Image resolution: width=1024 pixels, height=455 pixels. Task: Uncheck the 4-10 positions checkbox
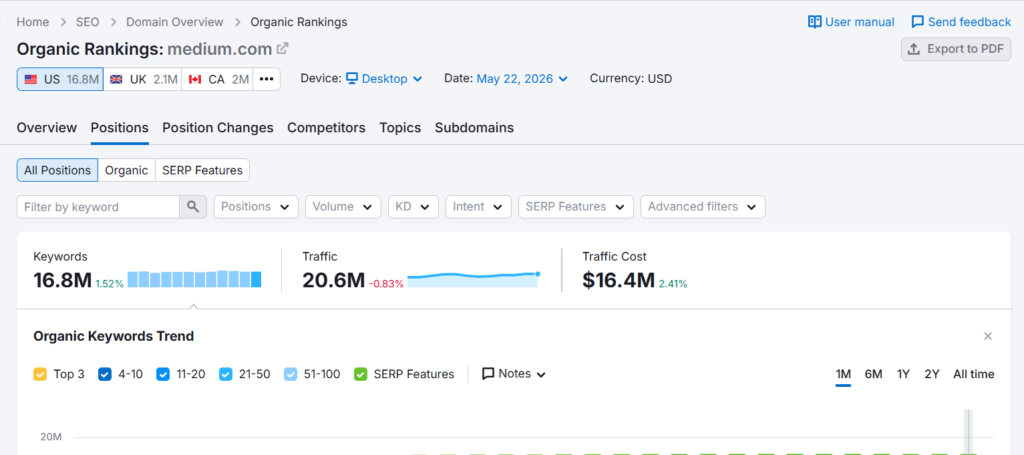tap(104, 375)
